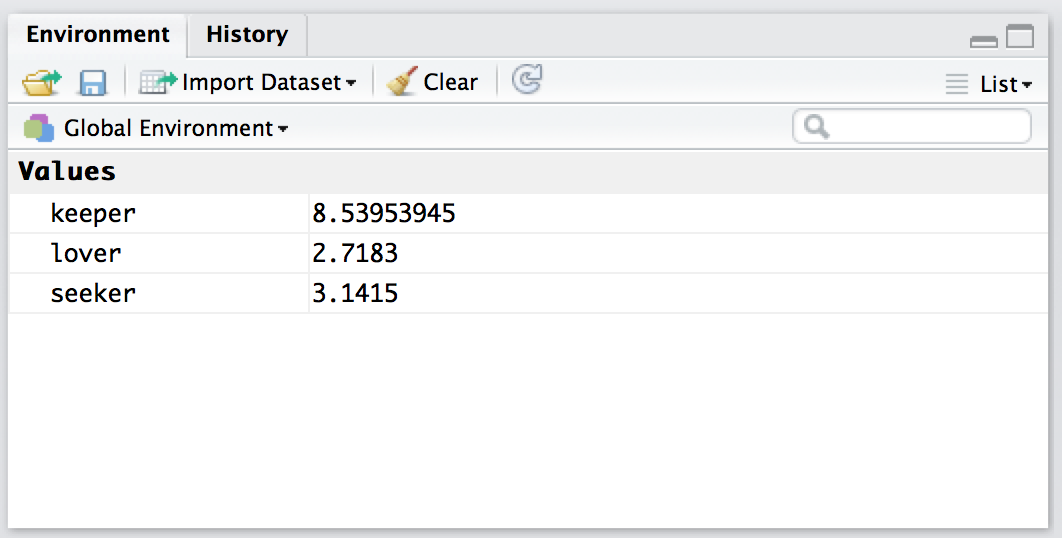Select the lover variable name
This screenshot has height=538, width=1062.
click(86, 253)
